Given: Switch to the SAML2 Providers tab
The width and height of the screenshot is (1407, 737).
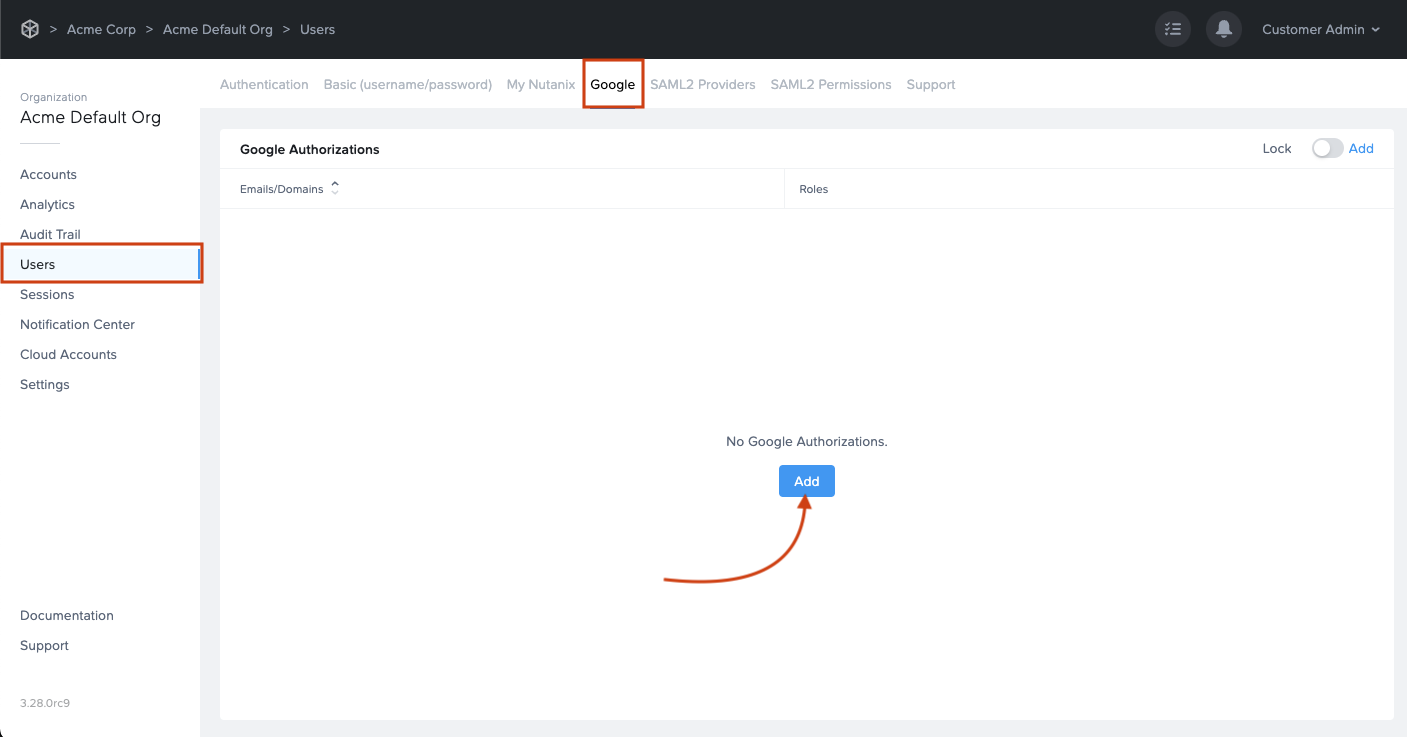Looking at the screenshot, I should [x=702, y=85].
